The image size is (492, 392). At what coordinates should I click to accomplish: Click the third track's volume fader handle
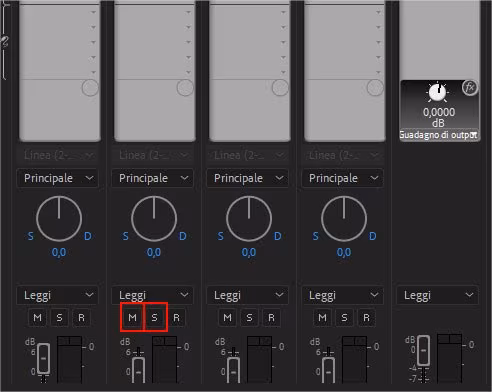click(234, 371)
